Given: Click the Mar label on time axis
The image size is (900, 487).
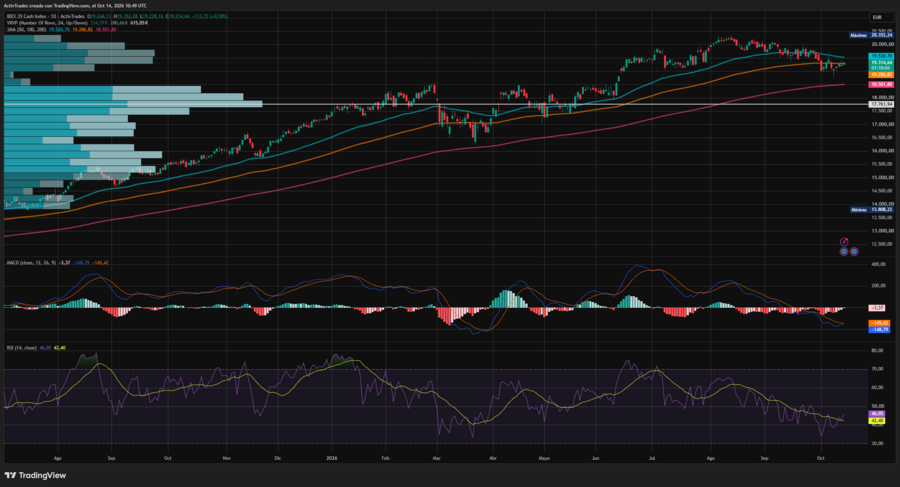Looking at the screenshot, I should click(437, 458).
